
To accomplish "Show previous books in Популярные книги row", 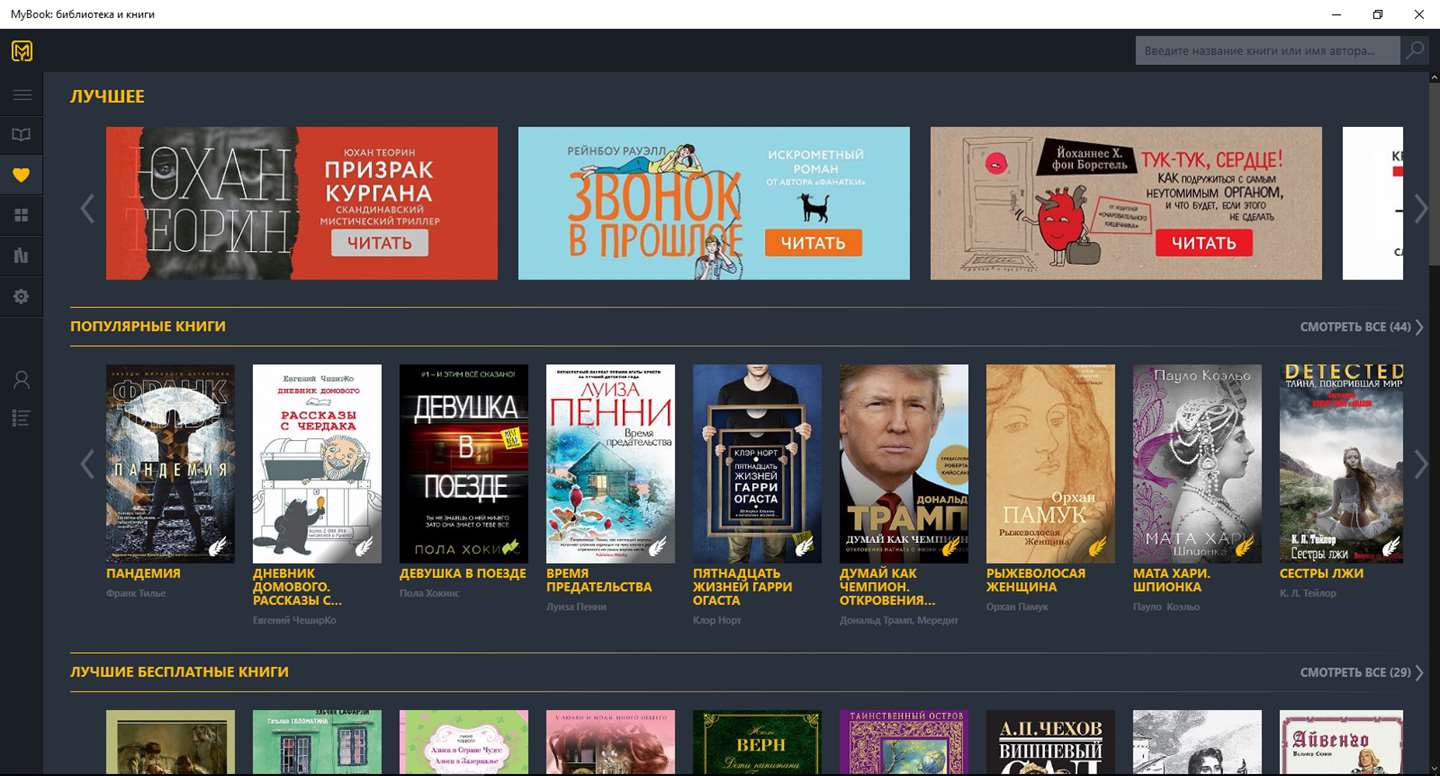I will (x=87, y=464).
